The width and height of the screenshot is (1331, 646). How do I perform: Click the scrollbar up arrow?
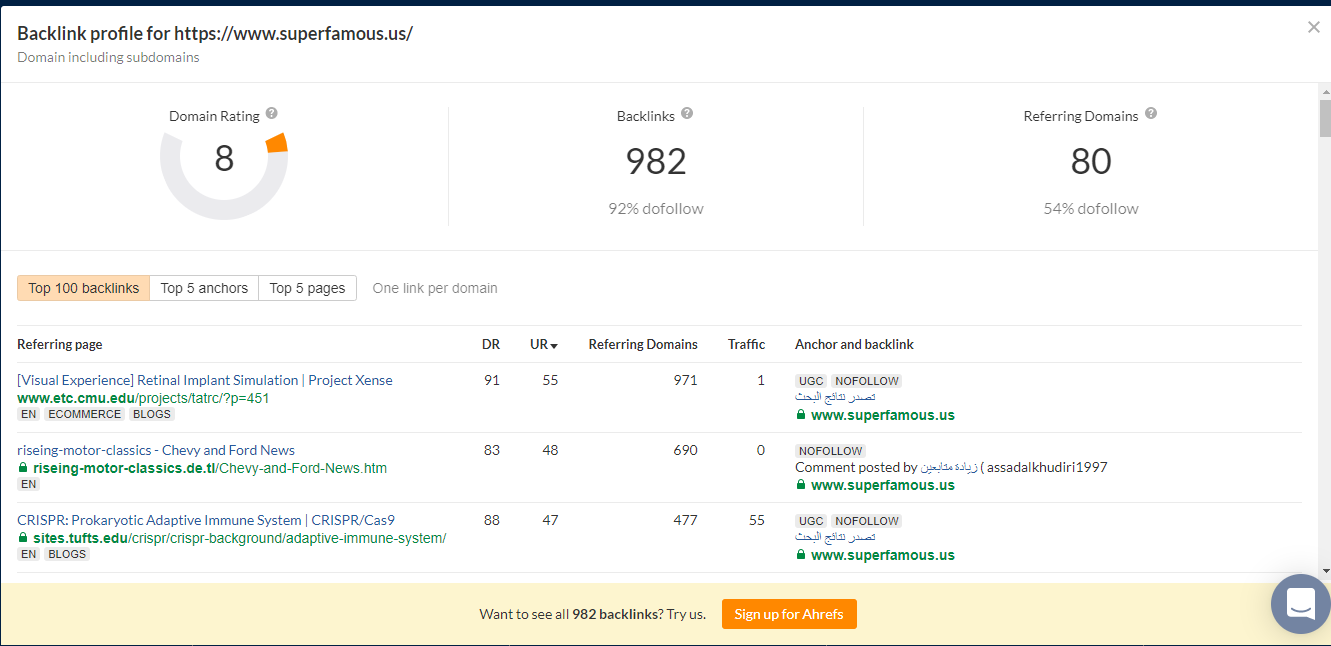1324,91
